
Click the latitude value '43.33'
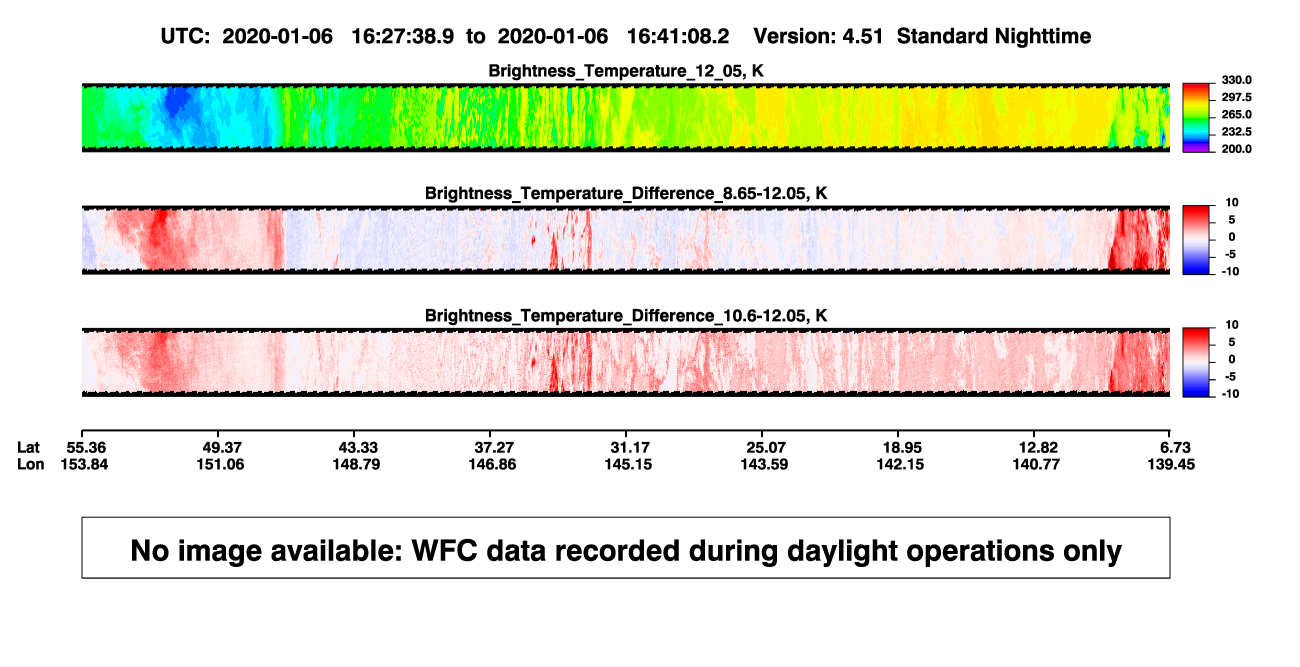(358, 447)
